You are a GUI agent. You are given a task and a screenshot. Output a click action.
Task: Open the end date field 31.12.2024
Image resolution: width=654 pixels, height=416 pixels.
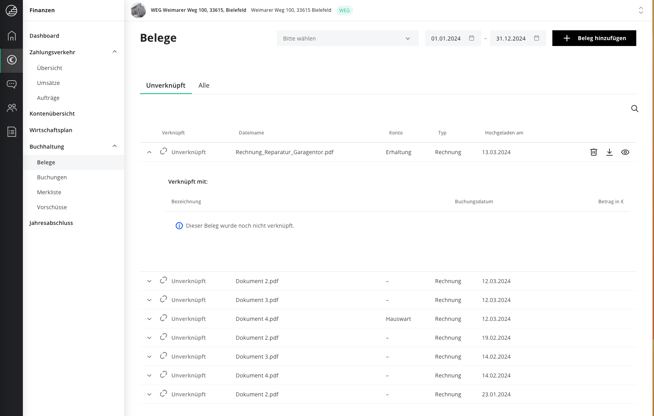coord(517,38)
